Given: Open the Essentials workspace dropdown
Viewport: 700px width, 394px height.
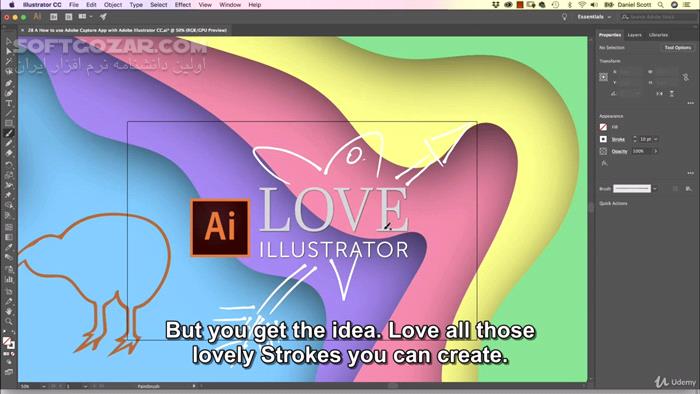Looking at the screenshot, I should 594,17.
